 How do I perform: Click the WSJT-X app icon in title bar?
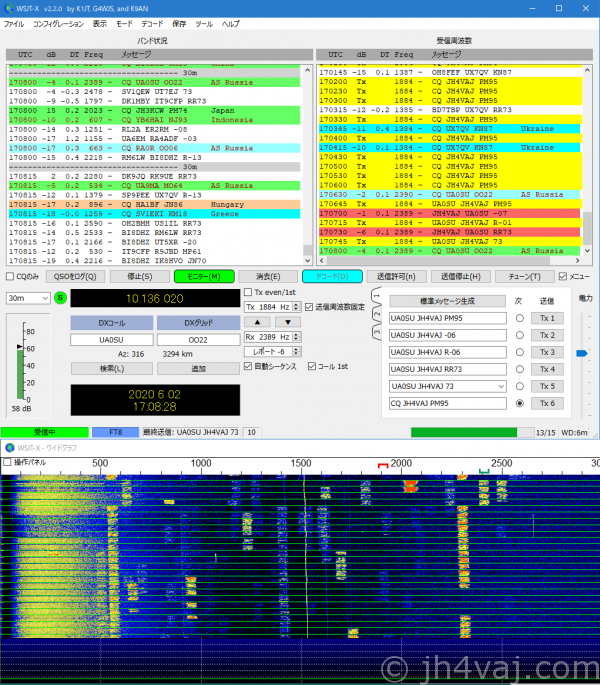[x=9, y=7]
